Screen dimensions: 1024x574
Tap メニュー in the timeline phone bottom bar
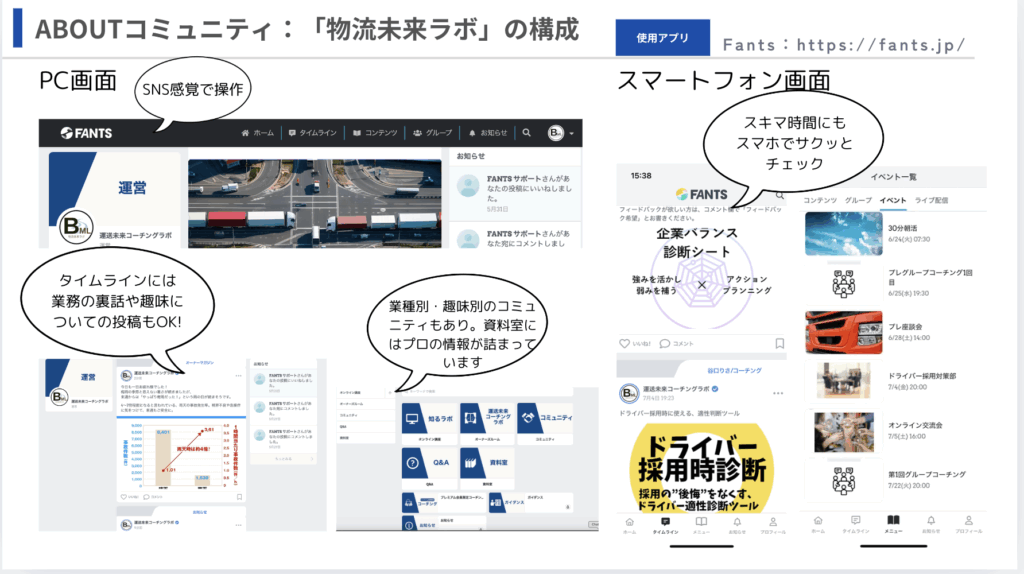point(701,526)
